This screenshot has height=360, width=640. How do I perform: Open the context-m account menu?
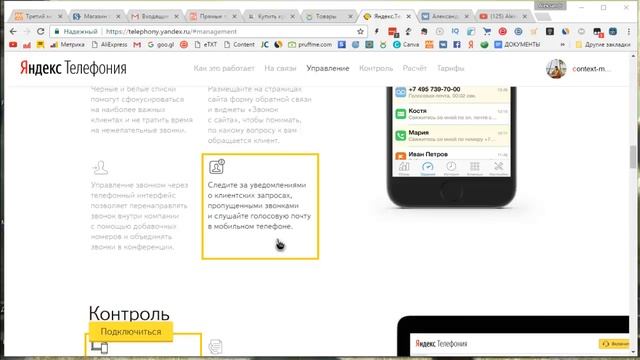click(x=591, y=69)
